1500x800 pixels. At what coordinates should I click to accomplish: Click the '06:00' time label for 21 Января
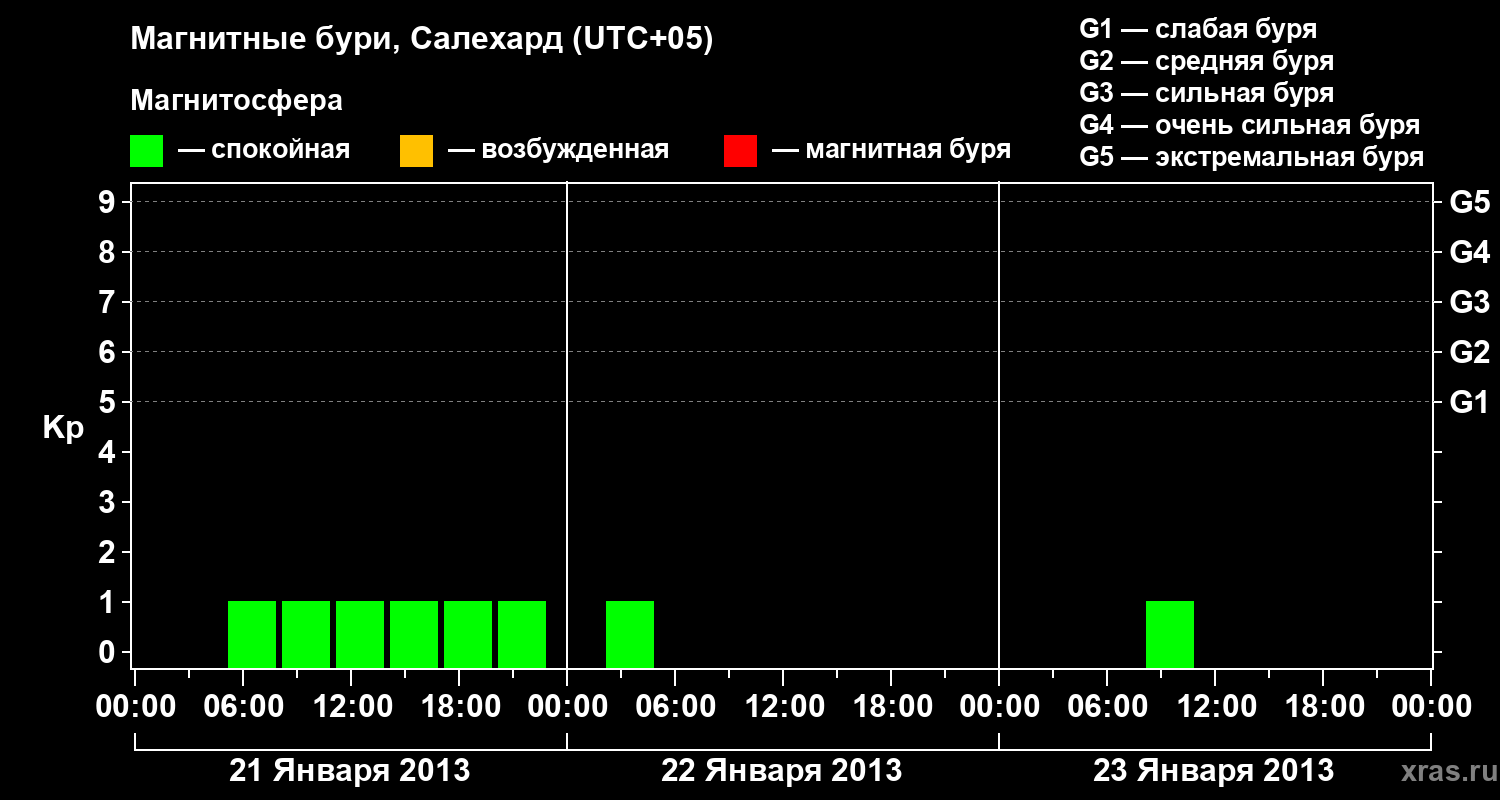(243, 707)
